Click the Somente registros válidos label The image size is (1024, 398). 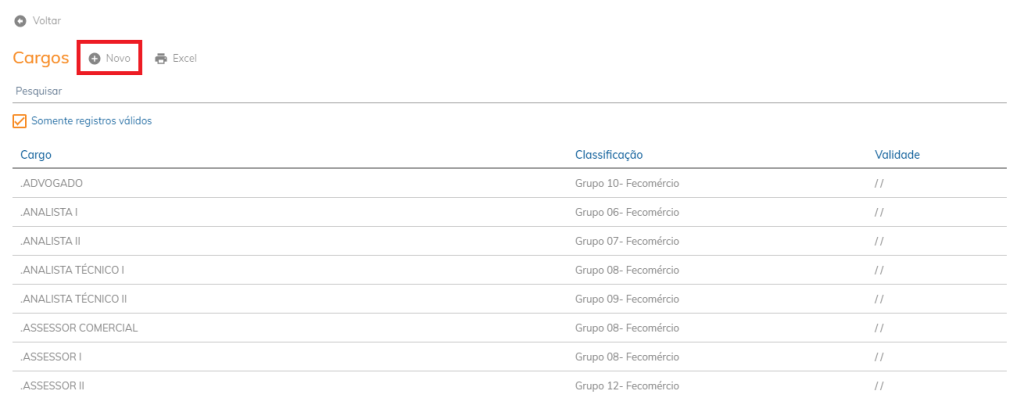pyautogui.click(x=91, y=121)
